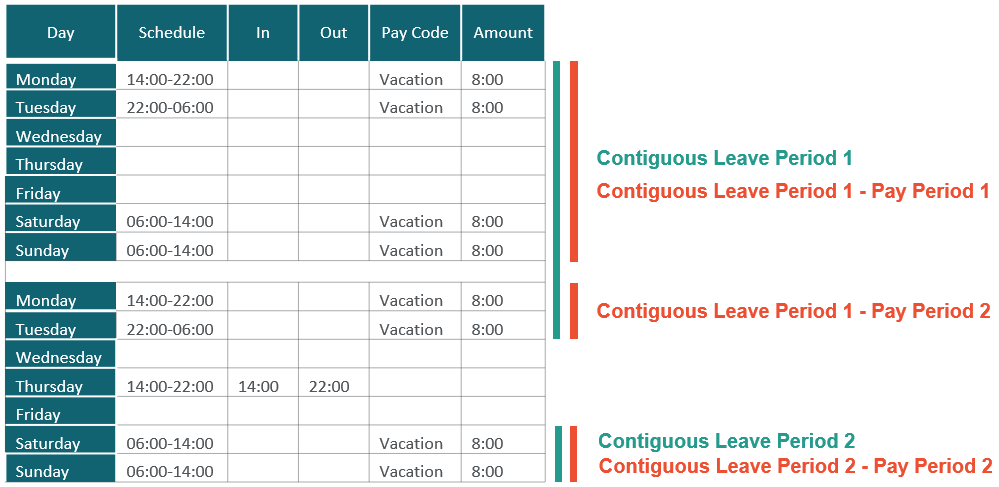Select the Out column header
This screenshot has width=999, height=487.
pos(334,33)
